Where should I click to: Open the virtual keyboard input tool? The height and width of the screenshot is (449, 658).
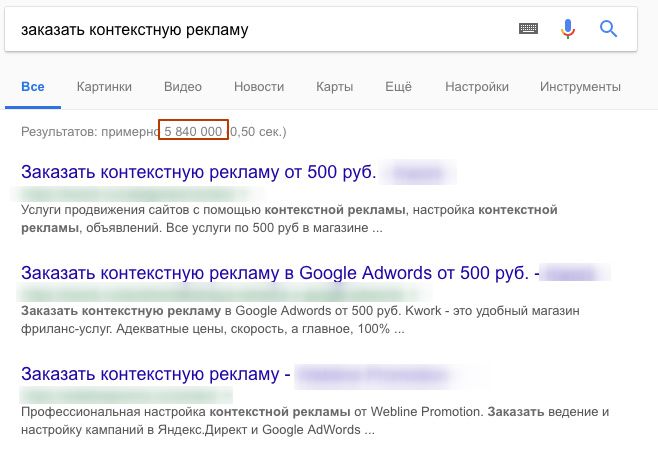pyautogui.click(x=528, y=29)
